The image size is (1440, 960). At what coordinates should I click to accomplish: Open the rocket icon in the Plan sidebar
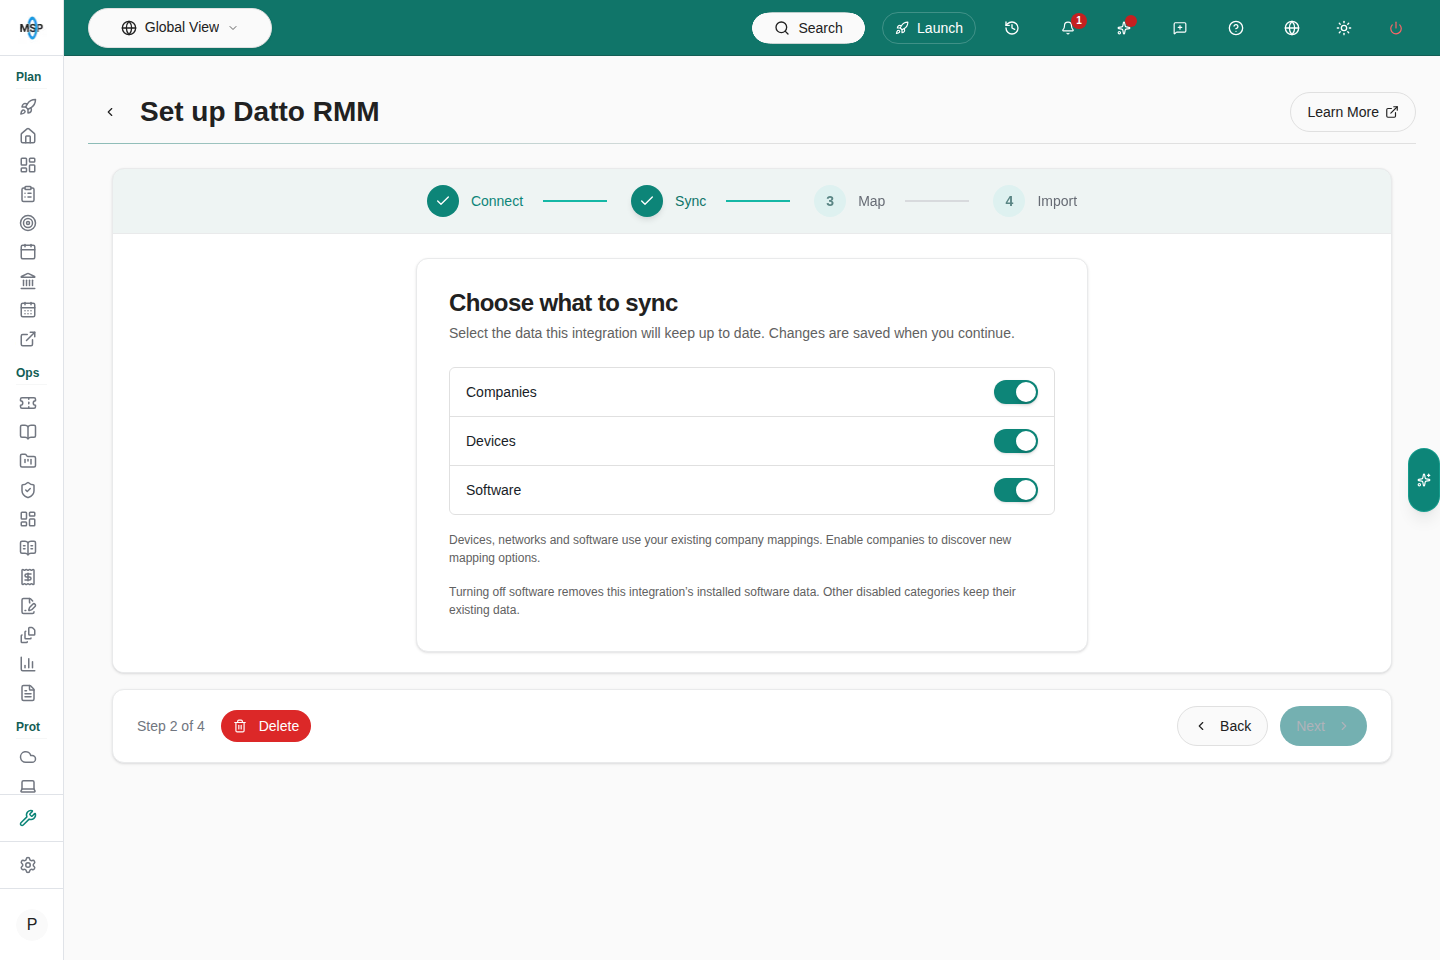tap(28, 107)
